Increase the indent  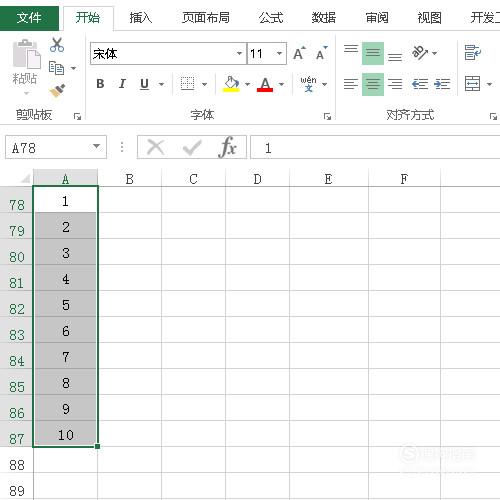(x=442, y=84)
